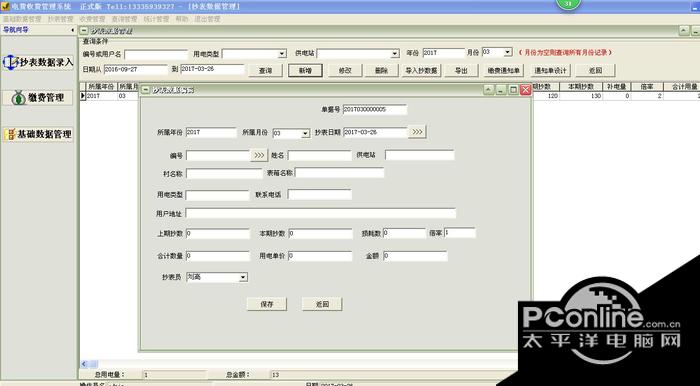Image resolution: width=700 pixels, height=386 pixels.
Task: Click the 返回 button in the query toolbar
Action: [596, 71]
